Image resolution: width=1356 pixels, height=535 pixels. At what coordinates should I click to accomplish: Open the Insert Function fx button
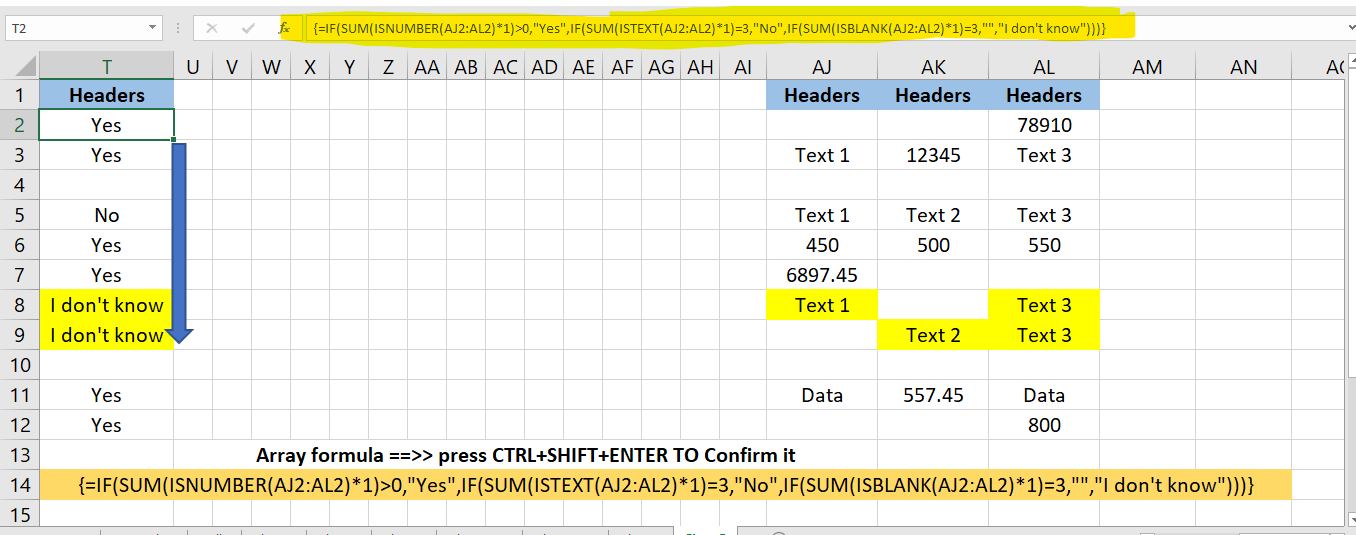(285, 28)
